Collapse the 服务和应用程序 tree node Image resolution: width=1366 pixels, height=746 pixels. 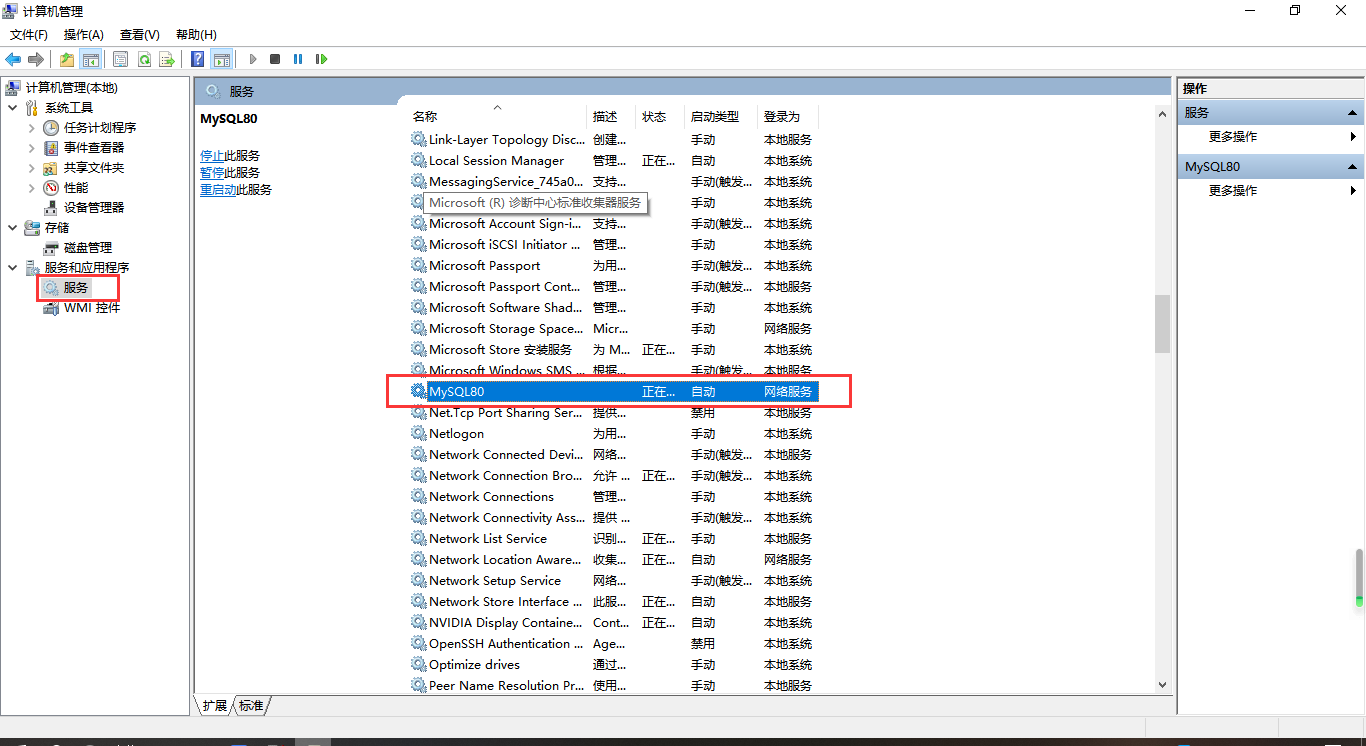(12, 267)
